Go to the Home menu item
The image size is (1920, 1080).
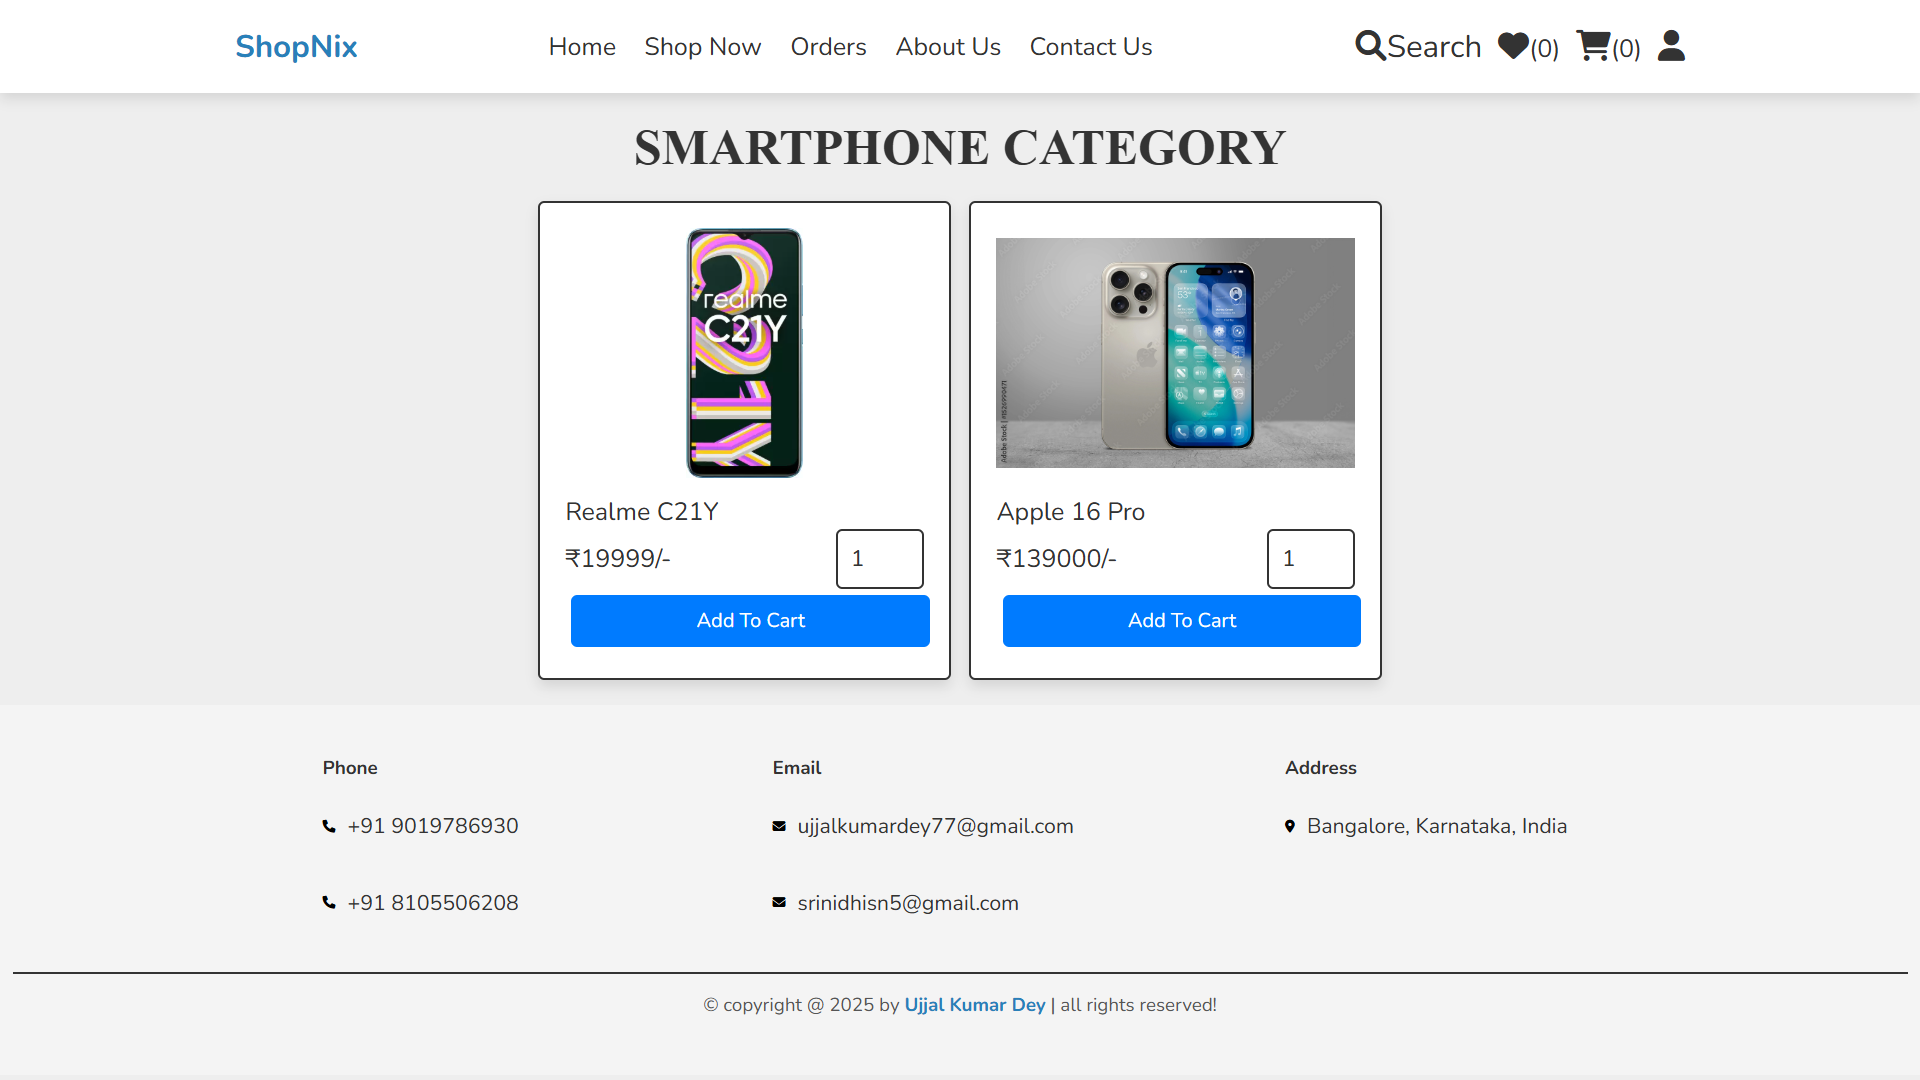coord(582,47)
